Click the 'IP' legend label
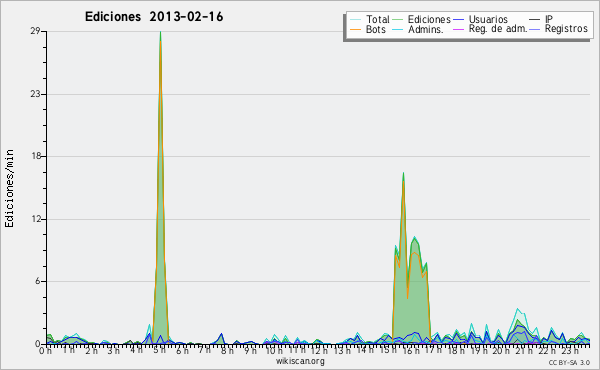This screenshot has height=370, width=600. (549, 19)
